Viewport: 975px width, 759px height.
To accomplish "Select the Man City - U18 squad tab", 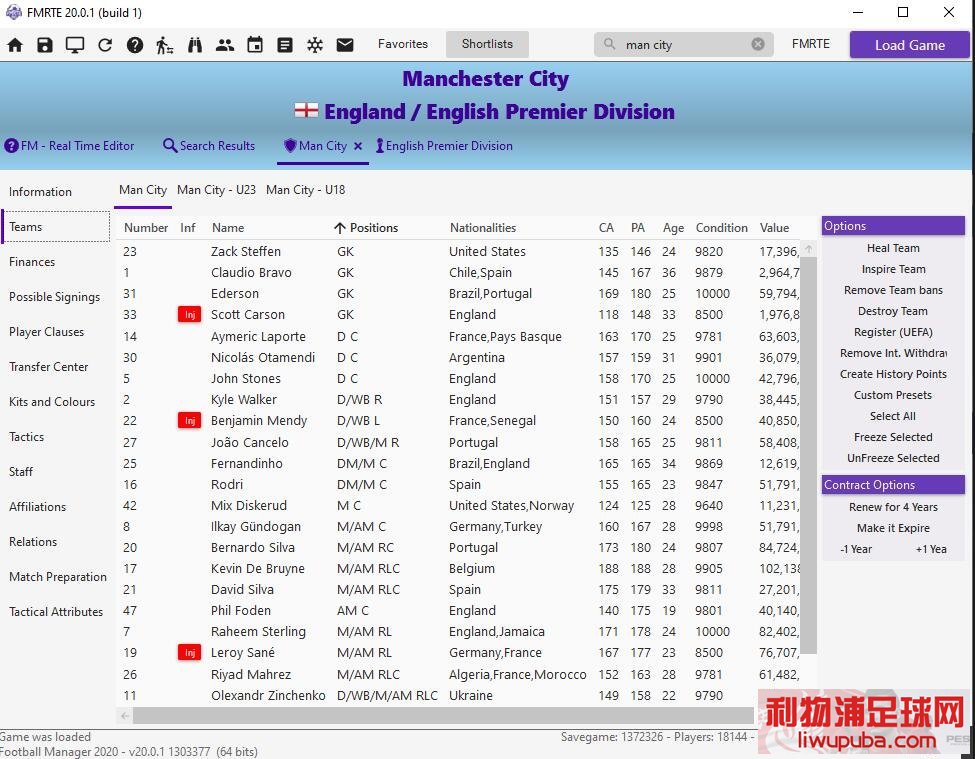I will [305, 190].
